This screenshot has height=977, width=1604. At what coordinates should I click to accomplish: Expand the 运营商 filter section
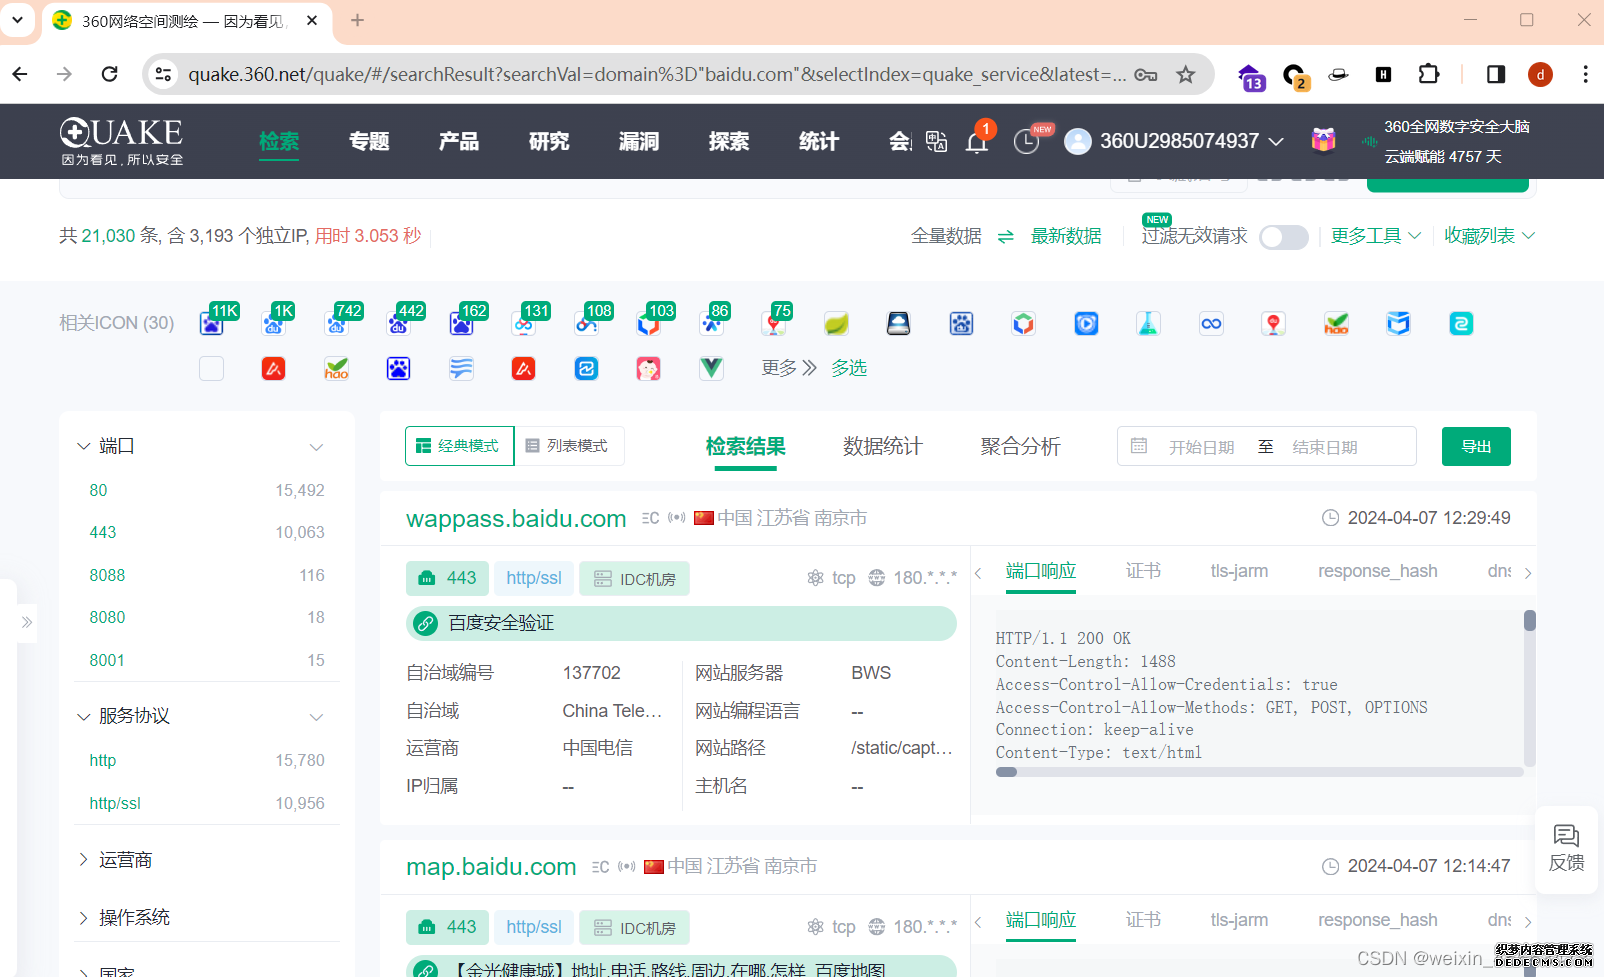point(125,860)
